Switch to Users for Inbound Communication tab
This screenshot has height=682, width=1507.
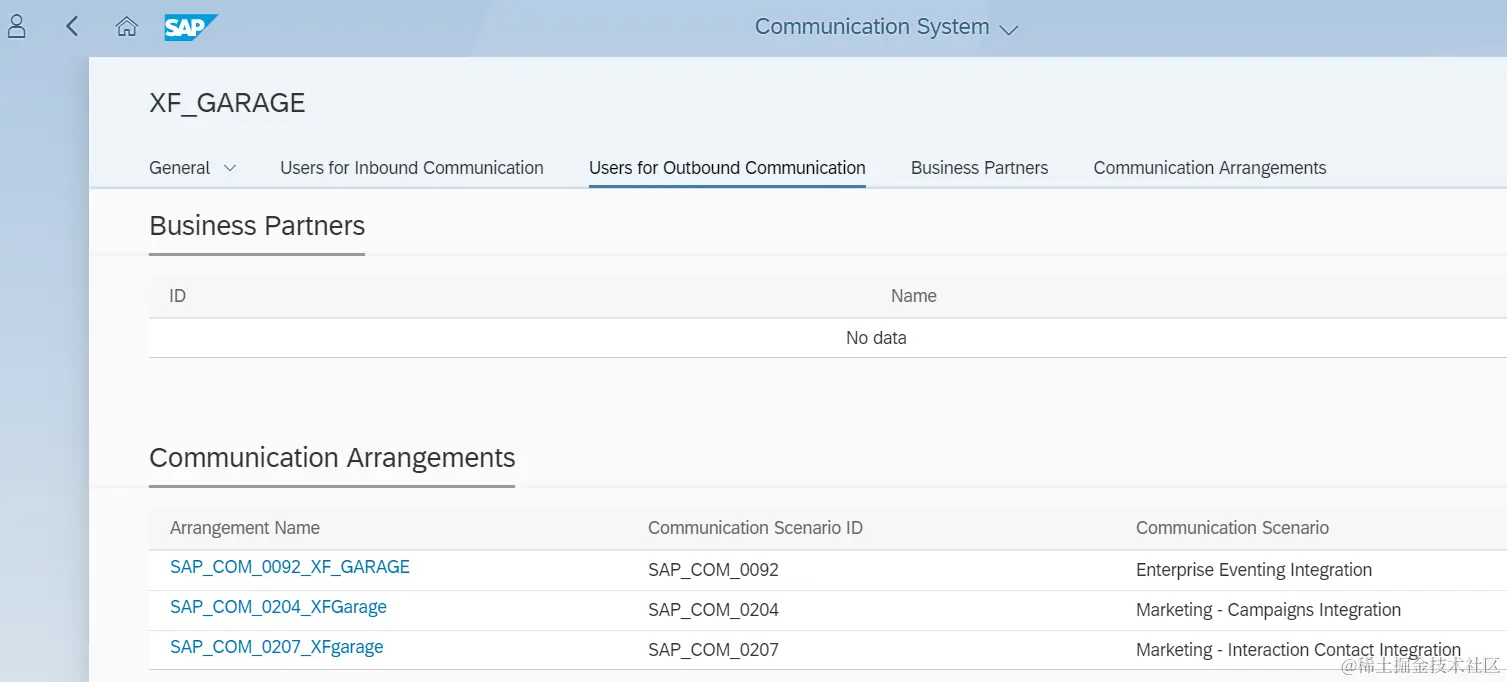click(x=412, y=168)
